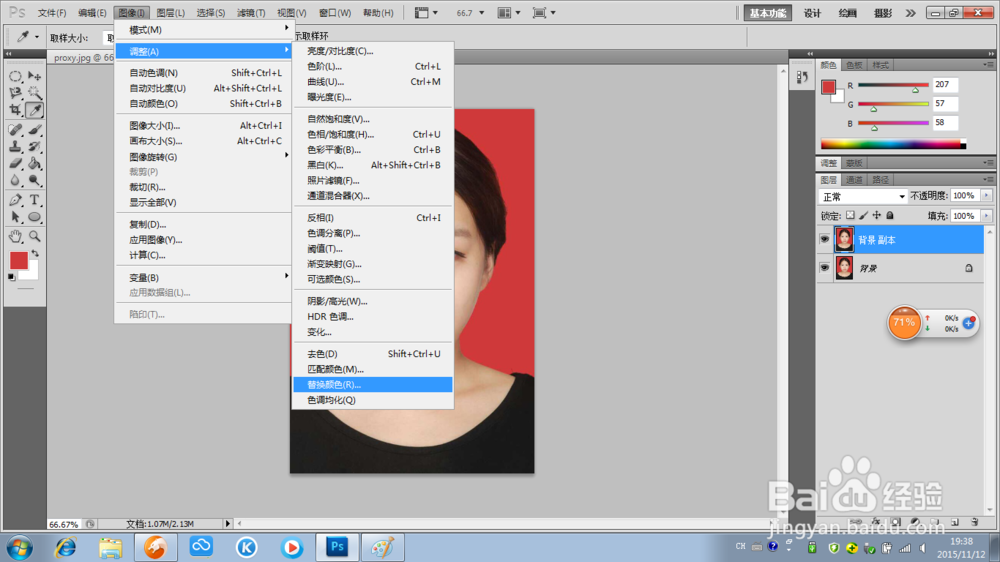Screen dimensions: 1000x562
Task: Click the G value field showing 57
Action: pos(945,103)
